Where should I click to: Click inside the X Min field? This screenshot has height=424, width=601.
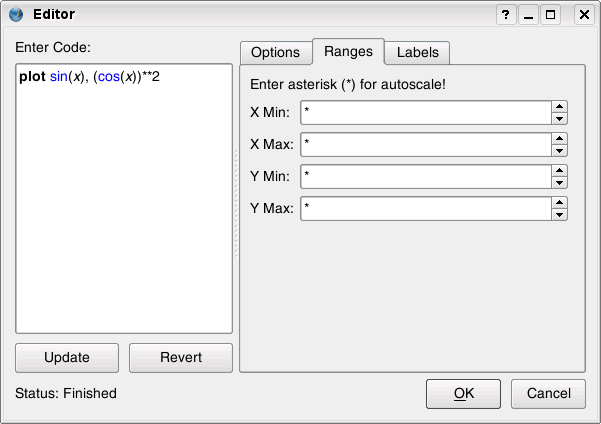point(425,112)
